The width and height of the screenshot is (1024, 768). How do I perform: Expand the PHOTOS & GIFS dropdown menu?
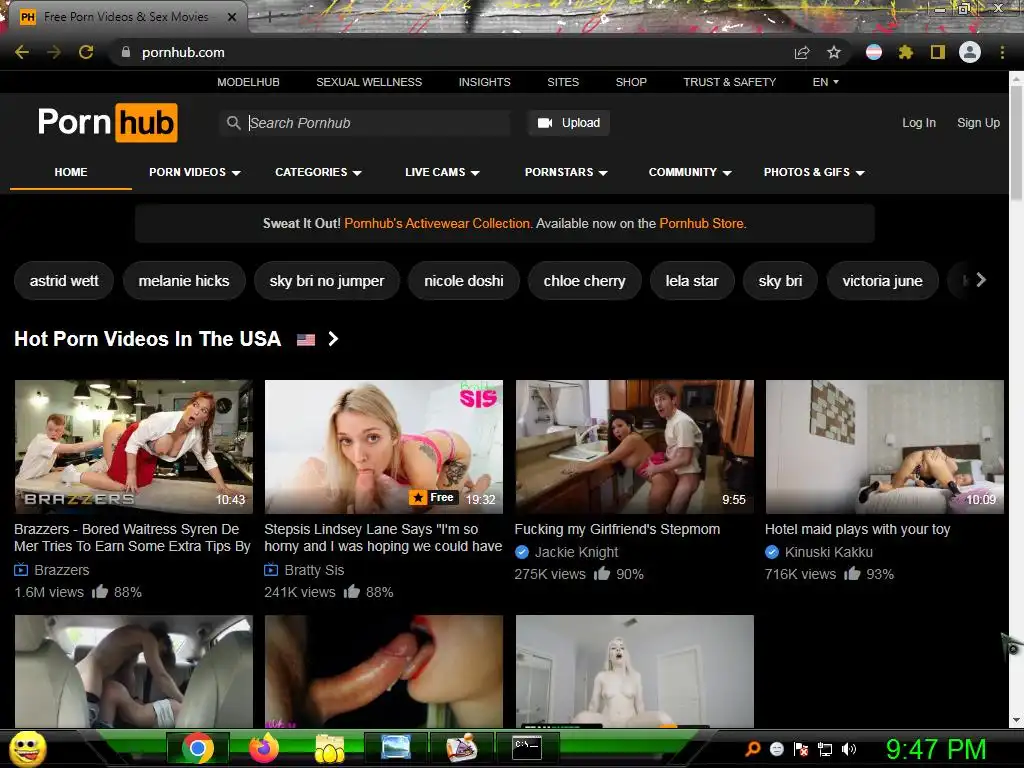(814, 172)
